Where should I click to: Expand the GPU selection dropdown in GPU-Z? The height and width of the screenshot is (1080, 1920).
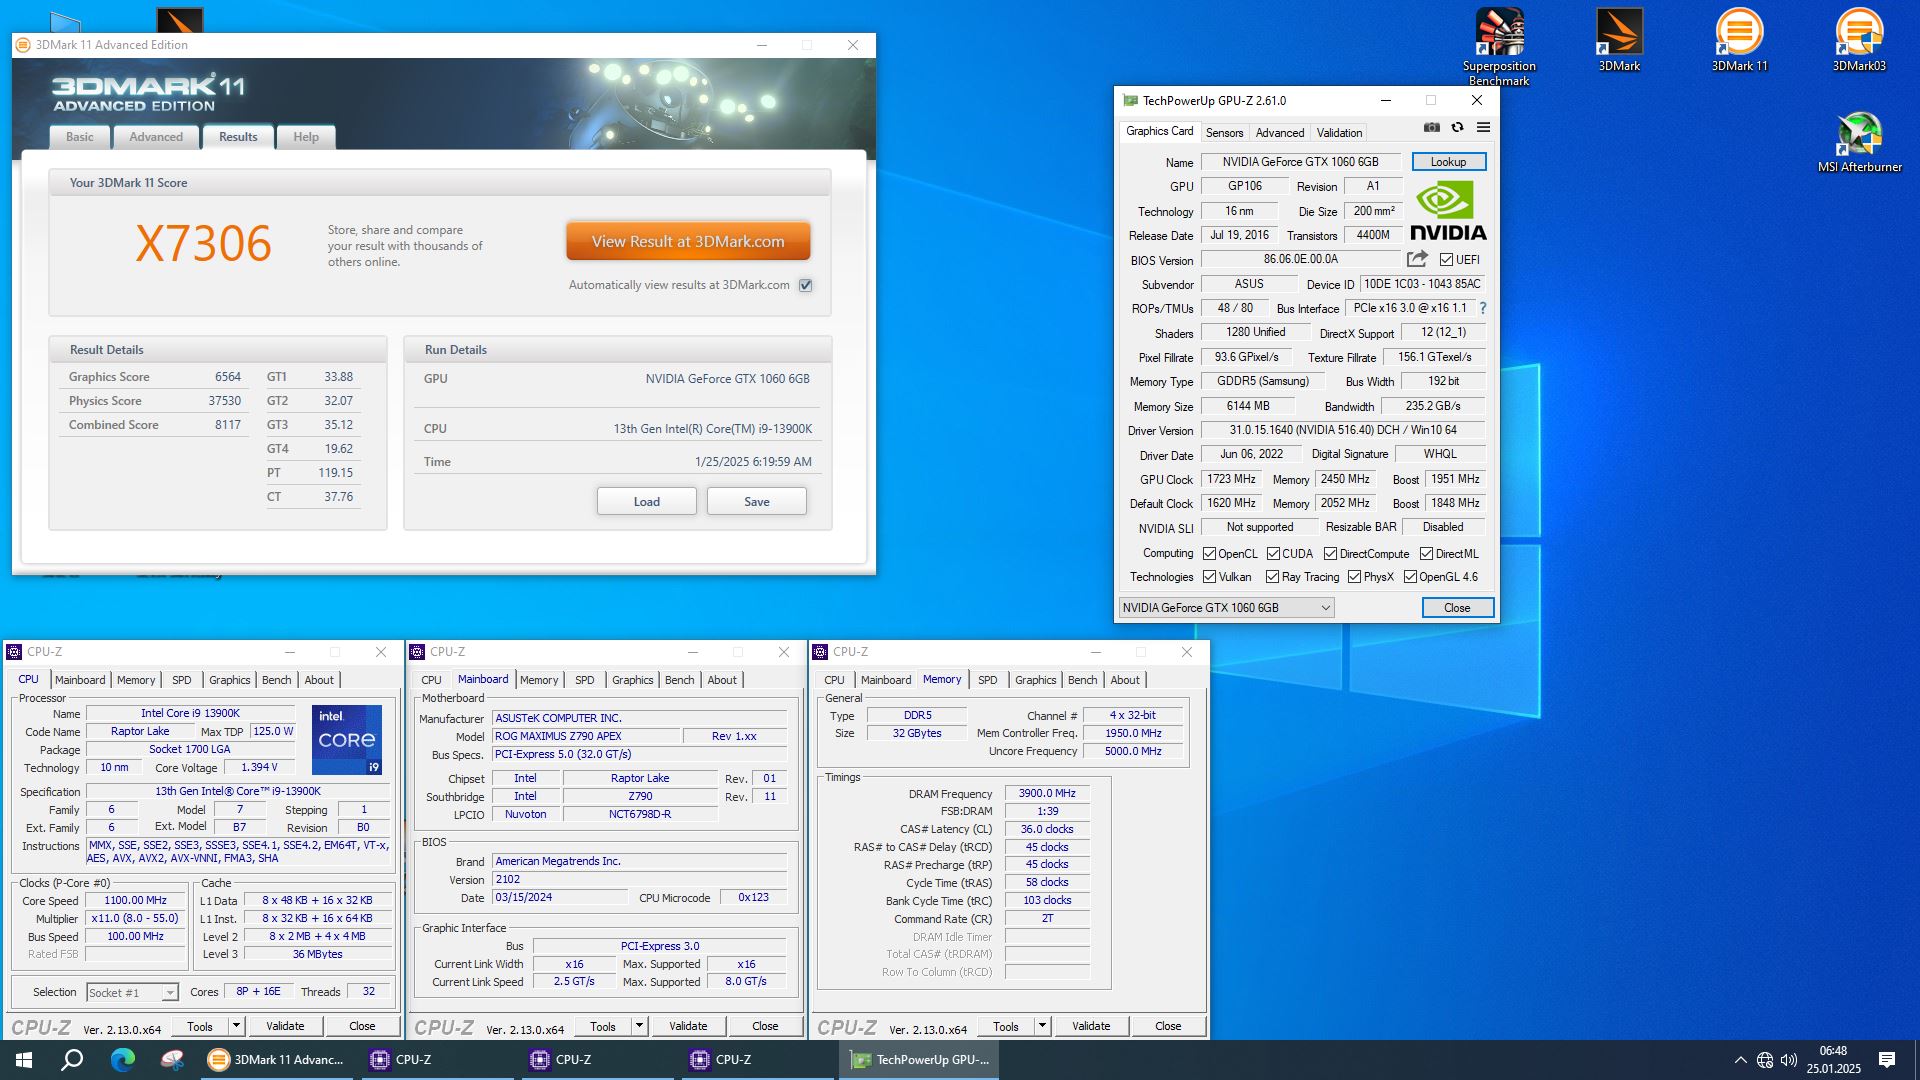(1226, 608)
